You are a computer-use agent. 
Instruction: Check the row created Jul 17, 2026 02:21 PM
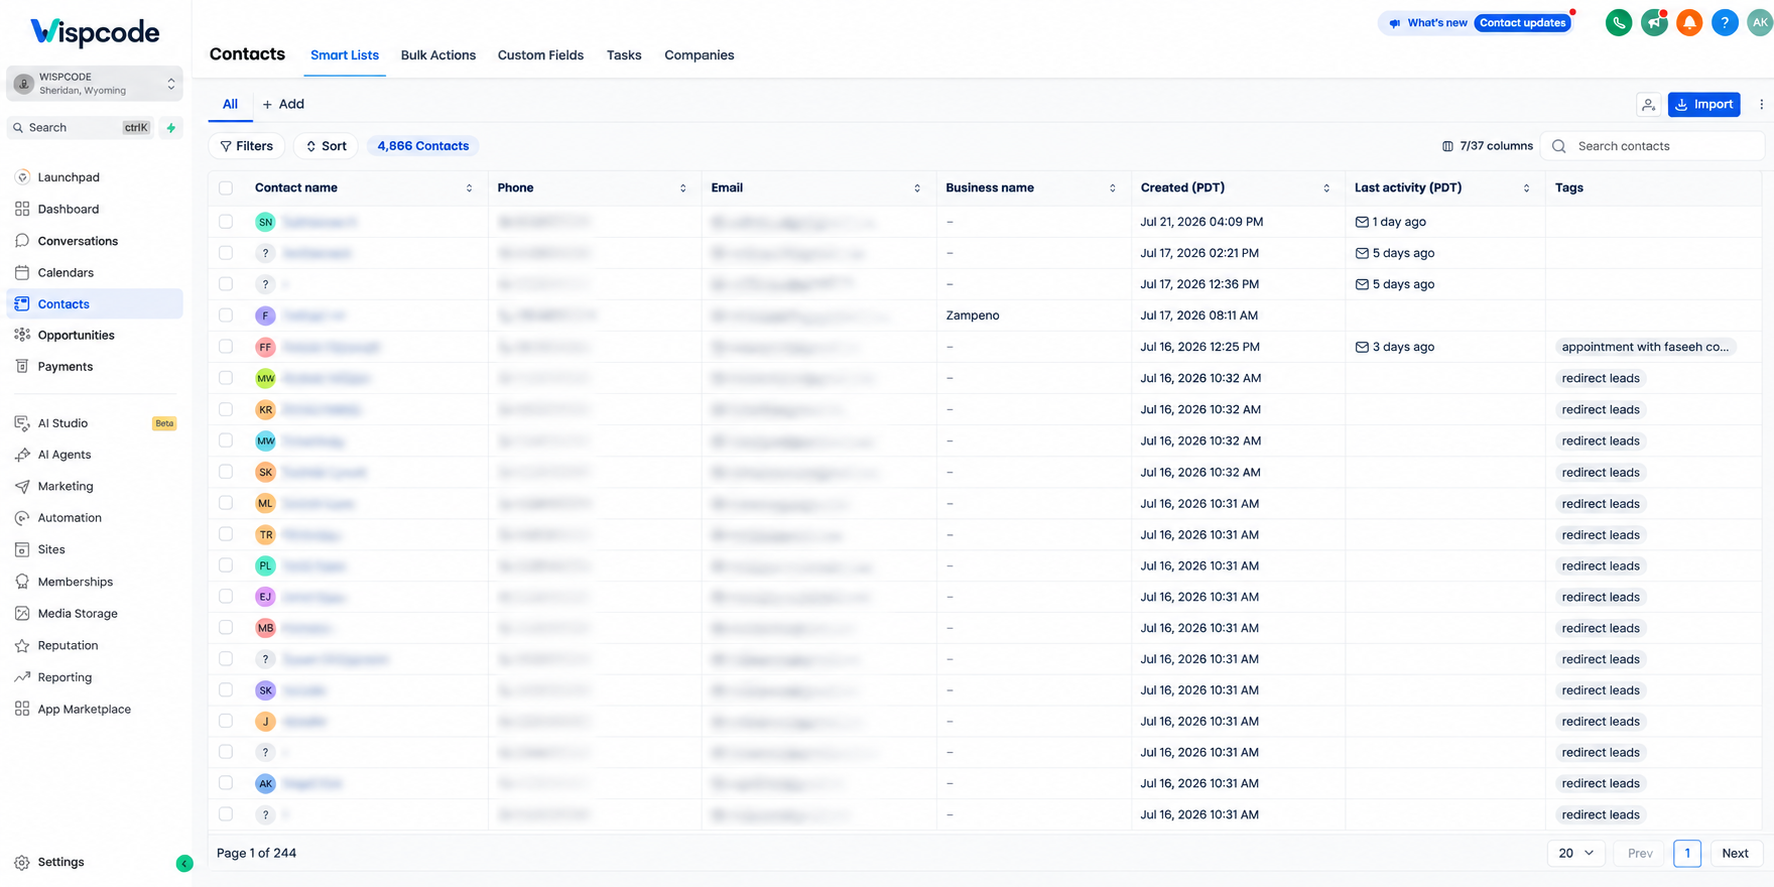(x=226, y=253)
